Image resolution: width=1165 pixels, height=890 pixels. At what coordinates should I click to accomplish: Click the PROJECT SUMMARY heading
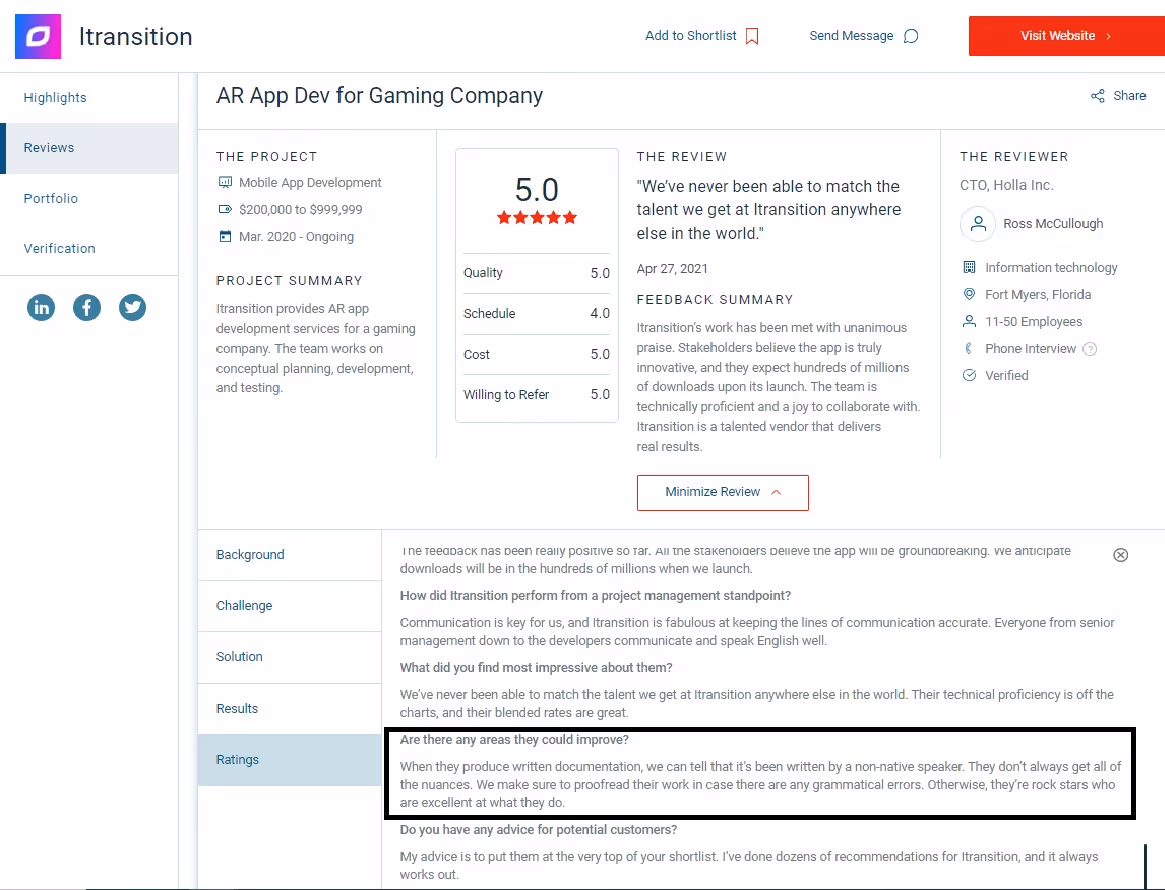(289, 281)
